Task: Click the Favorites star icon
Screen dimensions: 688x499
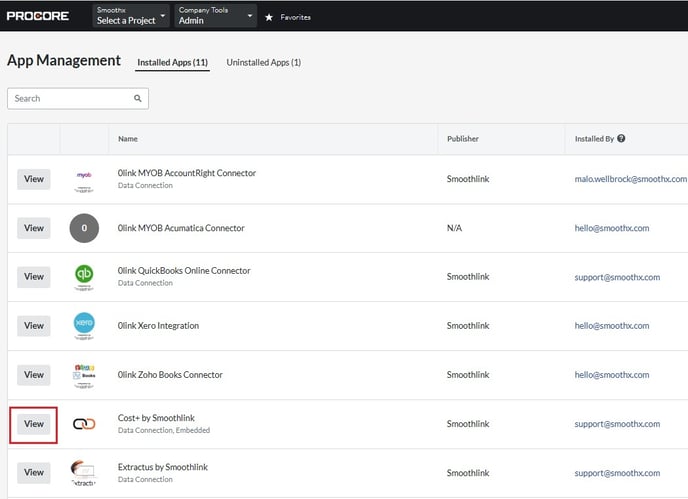Action: [x=269, y=17]
